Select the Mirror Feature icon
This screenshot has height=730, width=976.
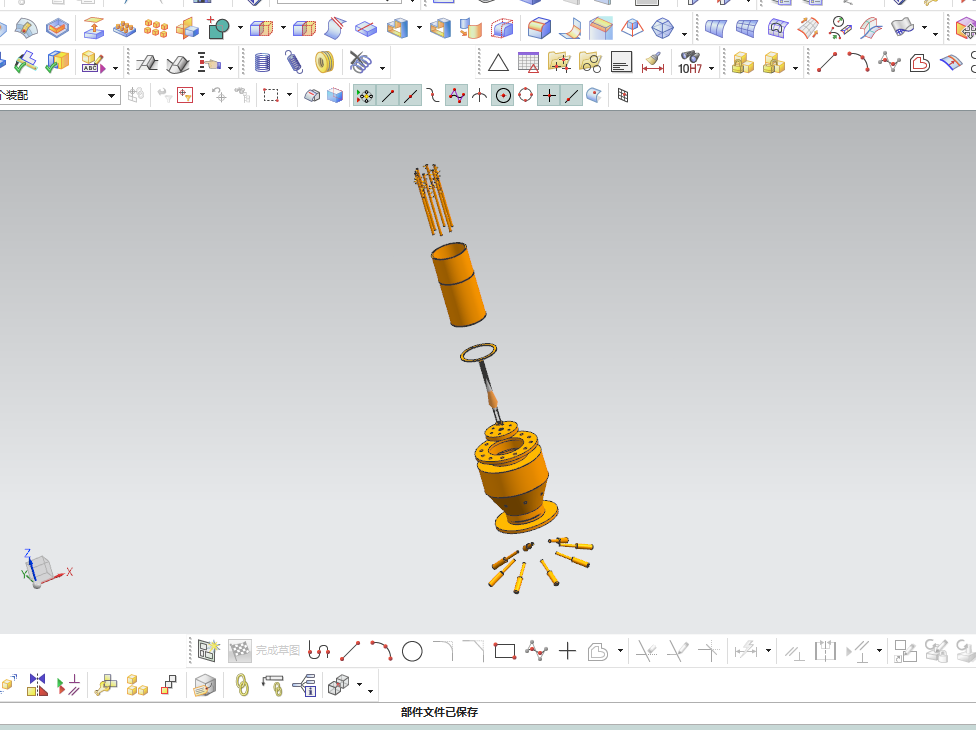pyautogui.click(x=187, y=28)
